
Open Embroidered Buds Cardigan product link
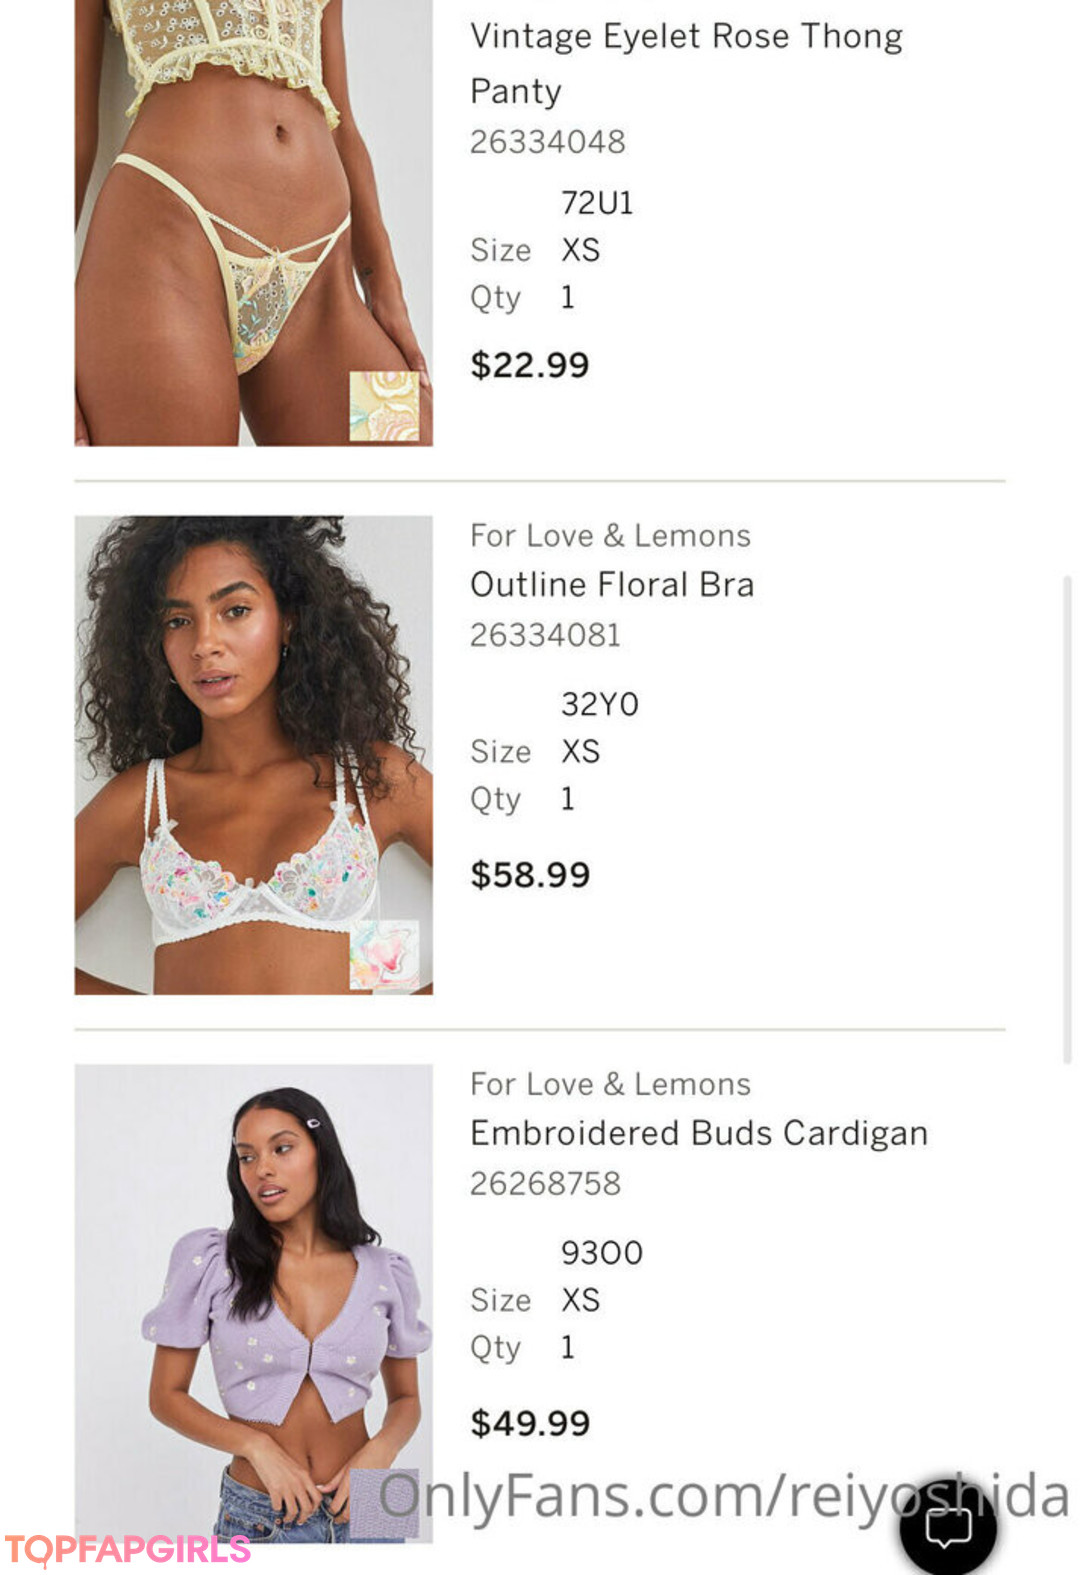pyautogui.click(x=699, y=1133)
